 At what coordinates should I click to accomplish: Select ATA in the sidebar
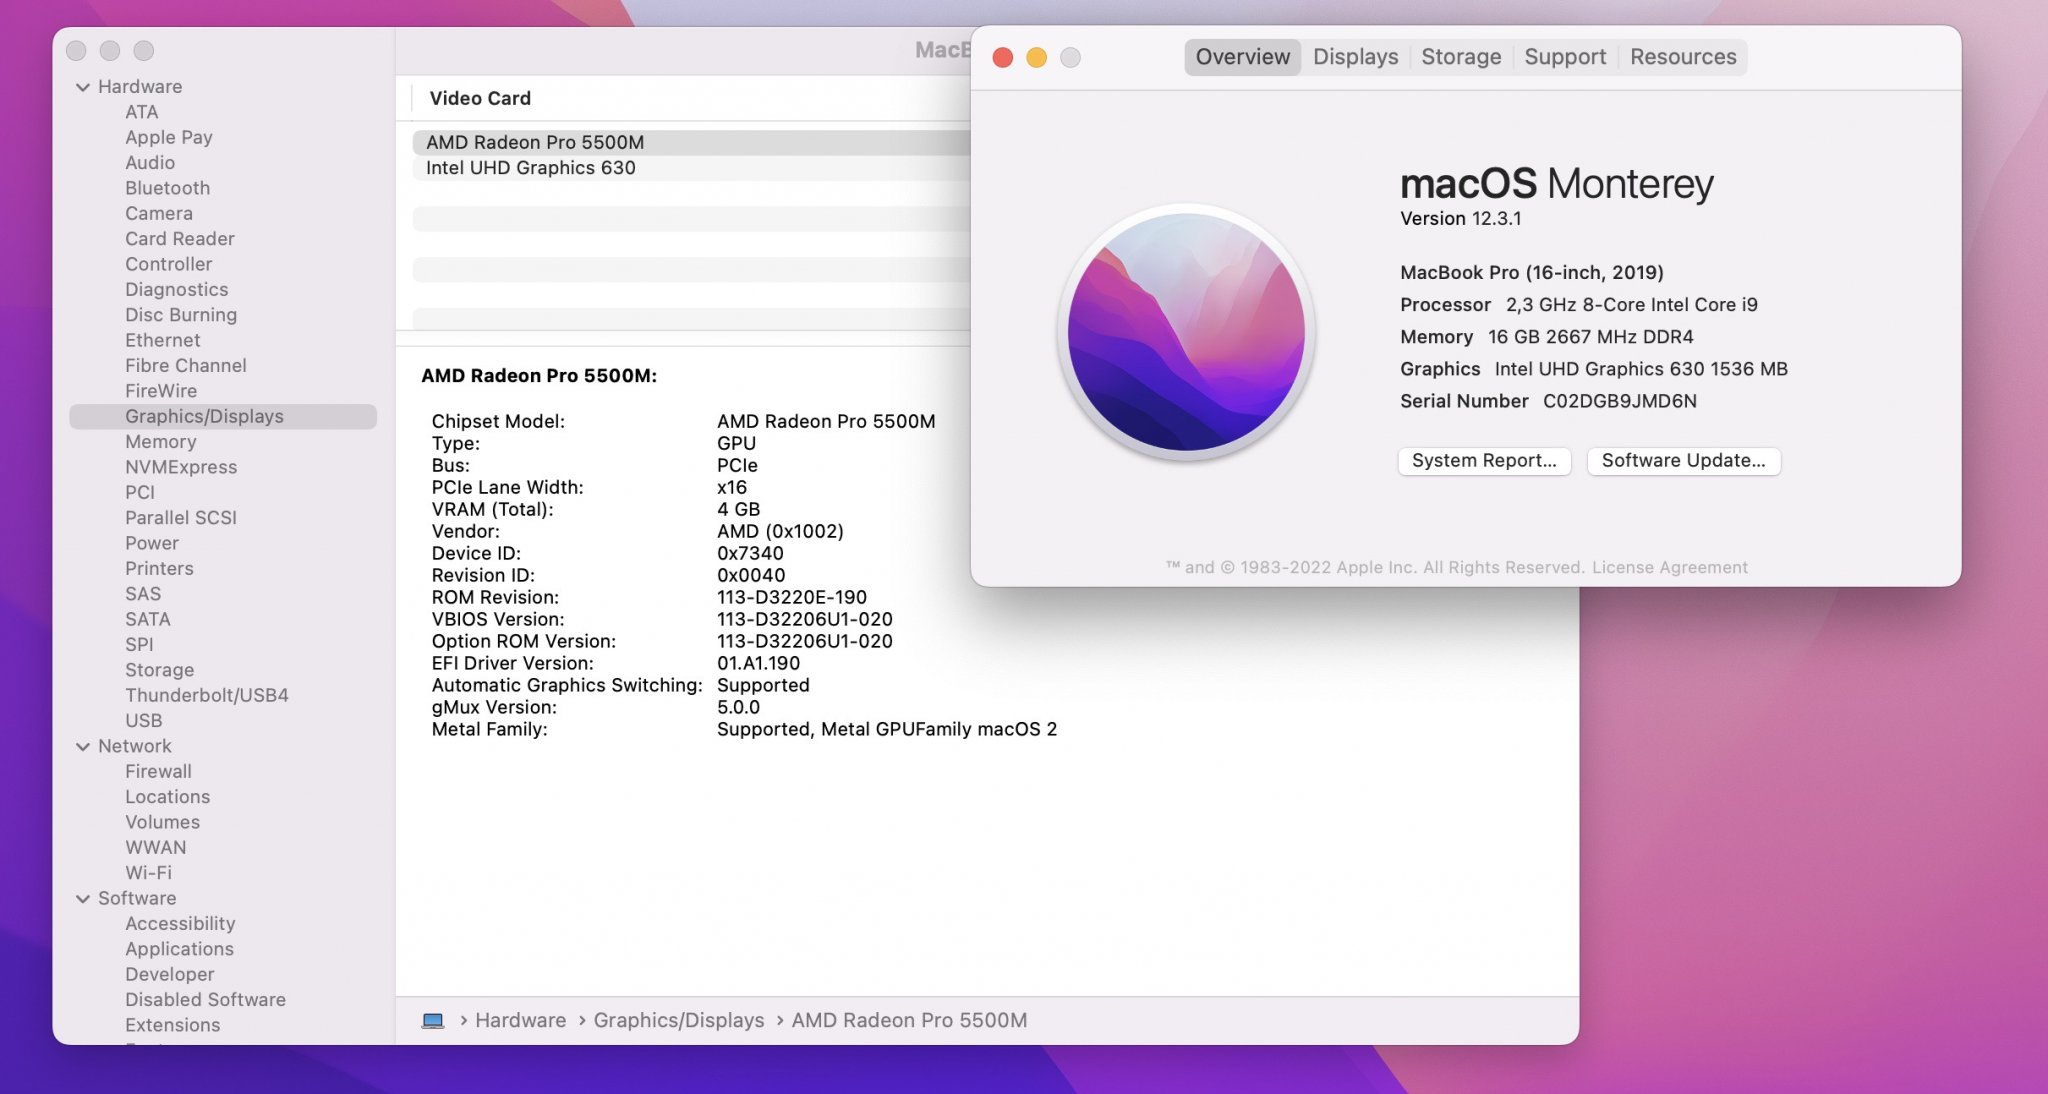pyautogui.click(x=142, y=112)
